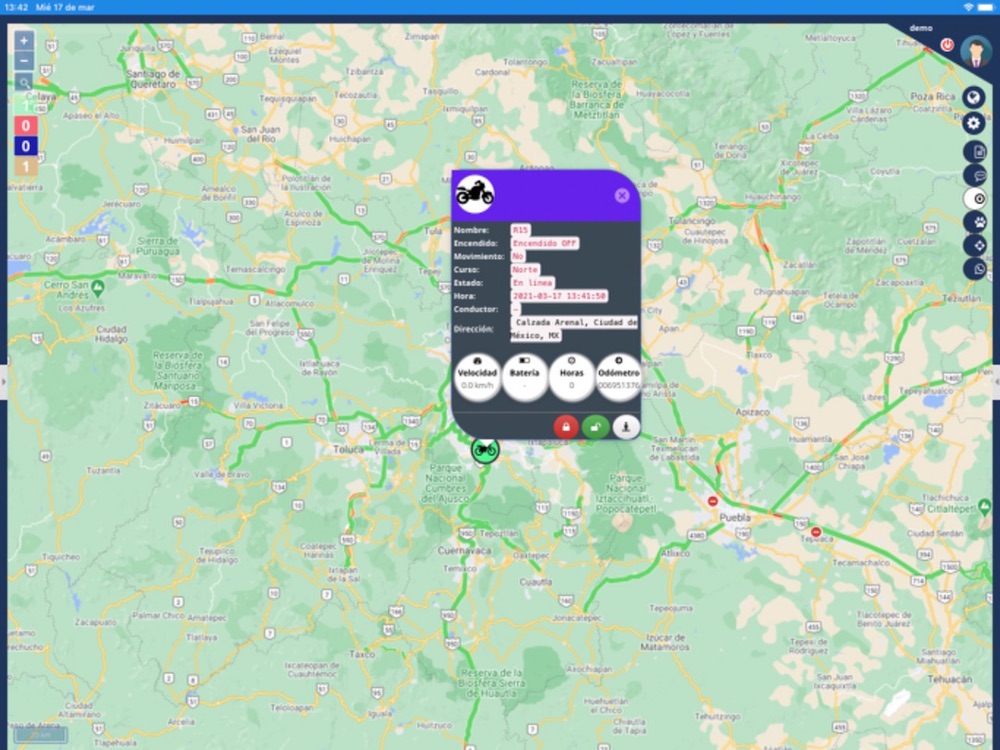Click the green motorcycle marker on map
The width and height of the screenshot is (1000, 750).
[485, 450]
